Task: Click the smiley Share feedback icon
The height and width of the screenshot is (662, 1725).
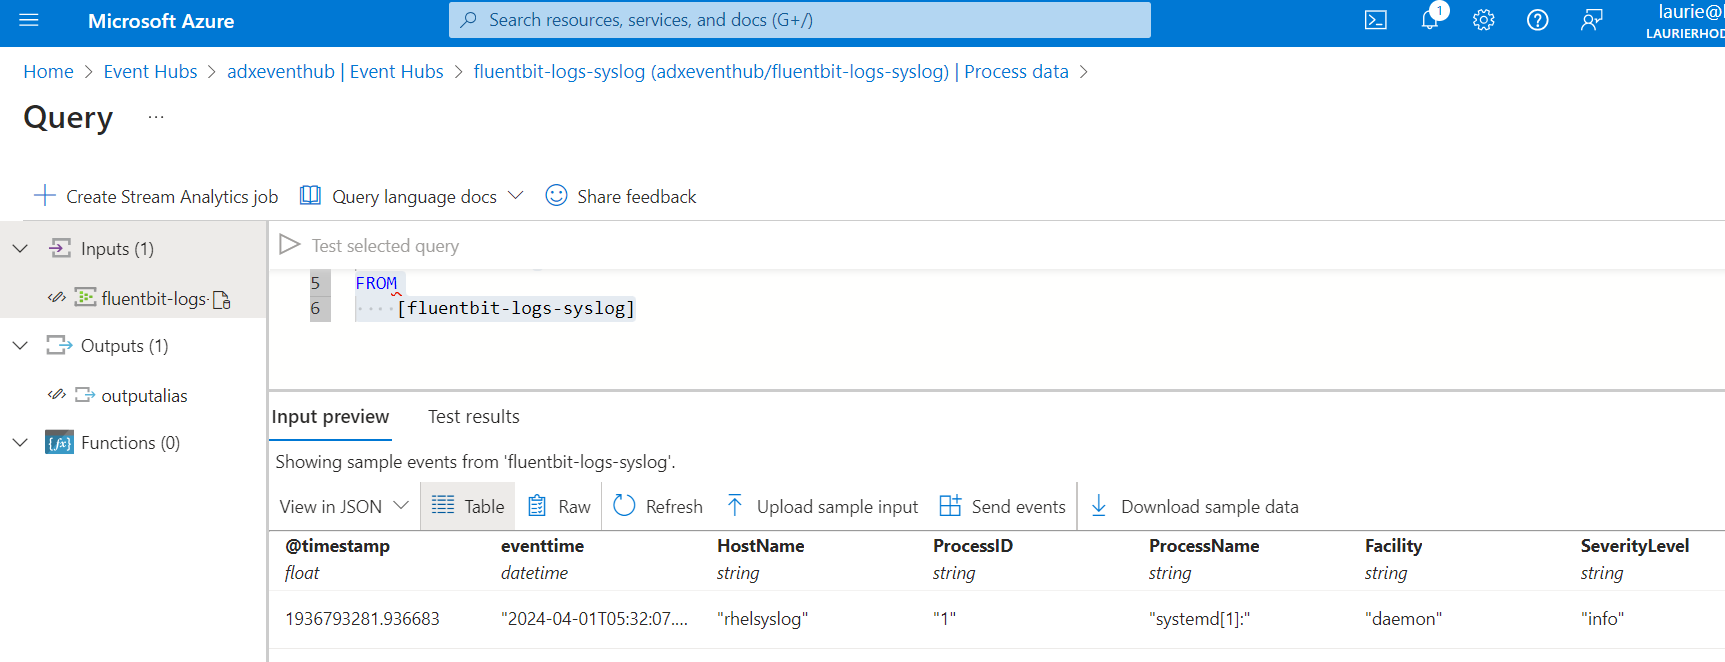Action: [x=556, y=196]
